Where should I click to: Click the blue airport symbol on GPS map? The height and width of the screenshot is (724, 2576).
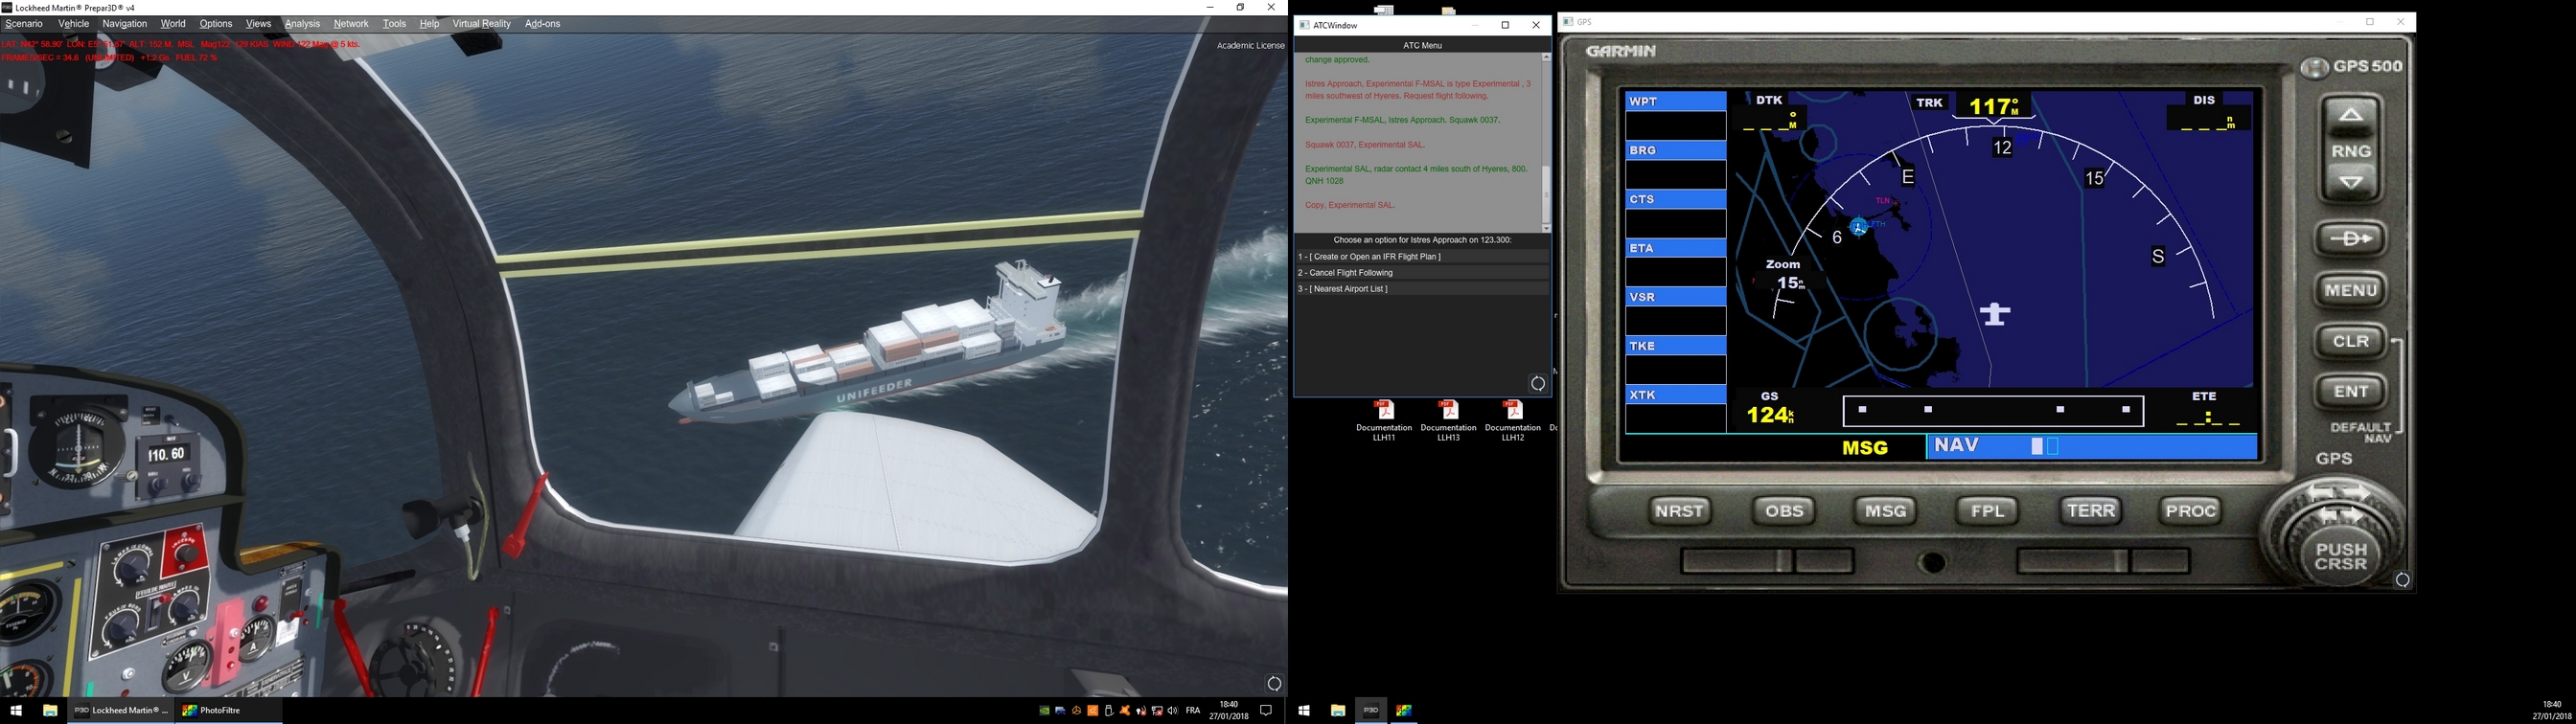[1858, 227]
